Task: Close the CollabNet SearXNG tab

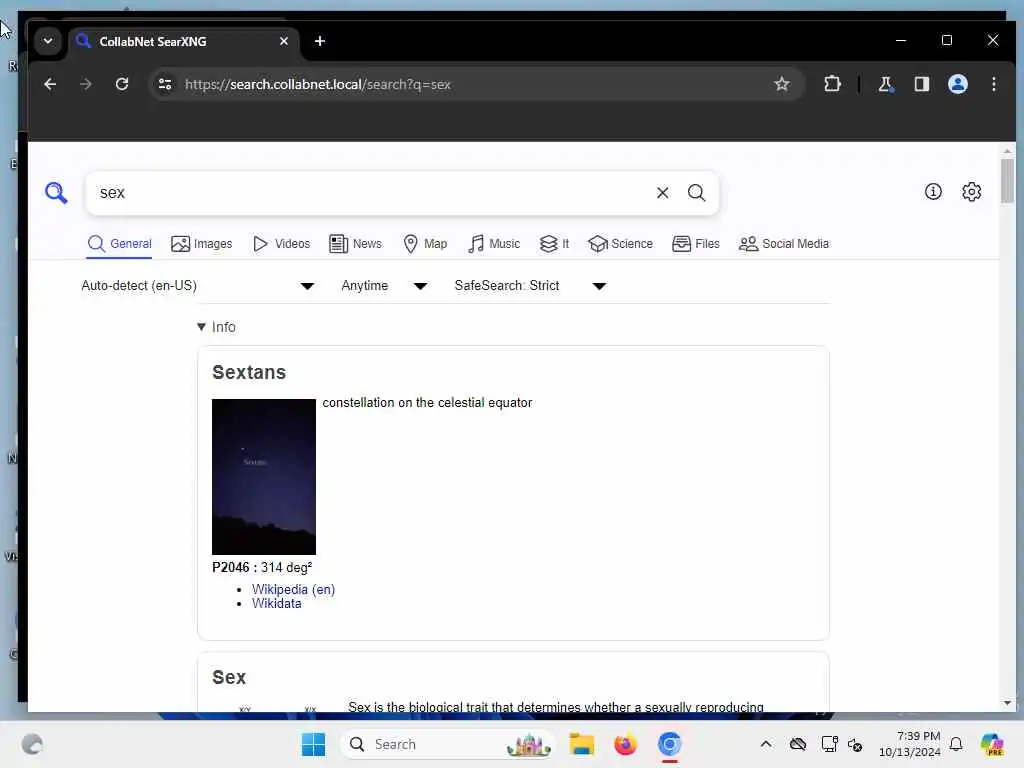Action: pos(283,41)
